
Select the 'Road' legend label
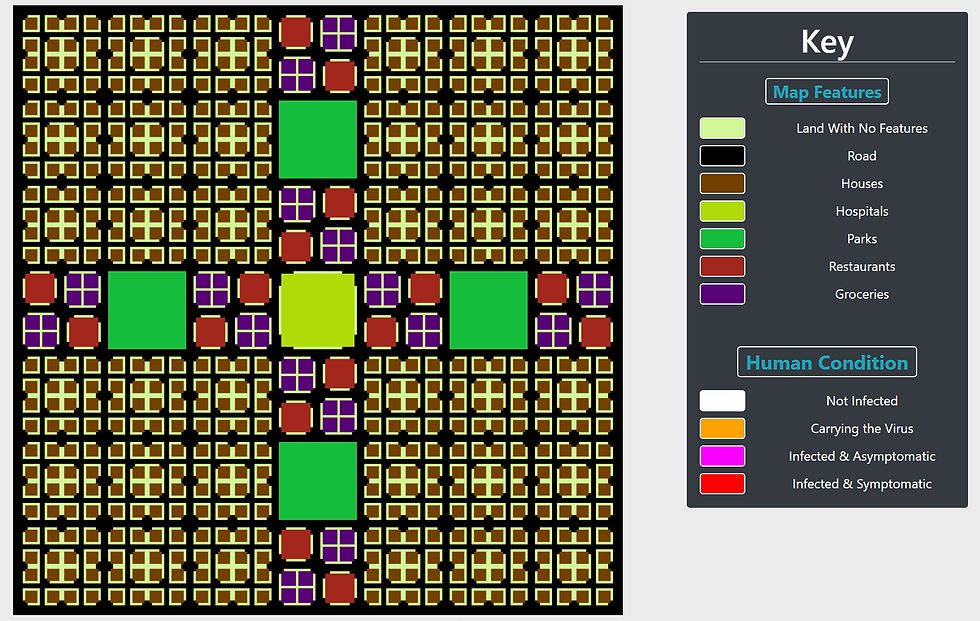(862, 156)
